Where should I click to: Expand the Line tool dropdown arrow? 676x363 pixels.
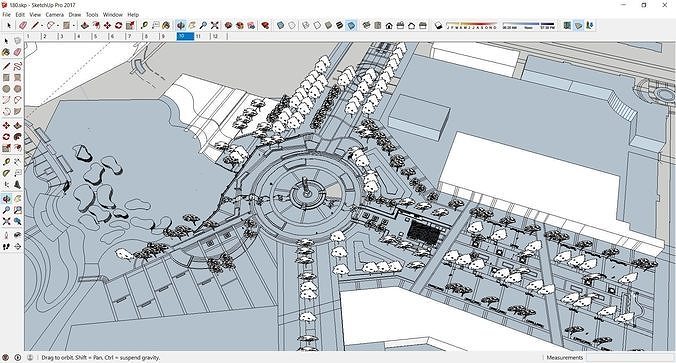point(42,25)
